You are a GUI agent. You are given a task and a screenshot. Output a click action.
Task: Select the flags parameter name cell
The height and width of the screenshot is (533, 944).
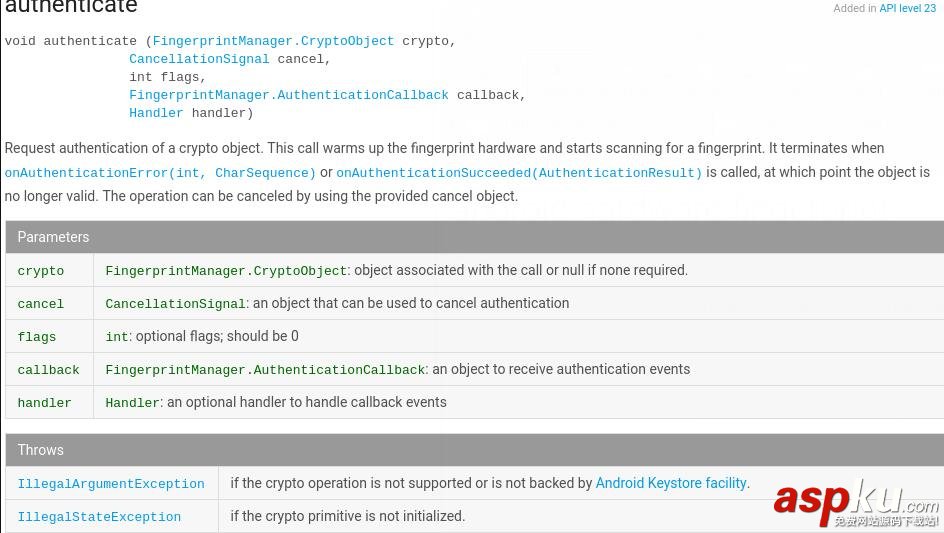[37, 337]
